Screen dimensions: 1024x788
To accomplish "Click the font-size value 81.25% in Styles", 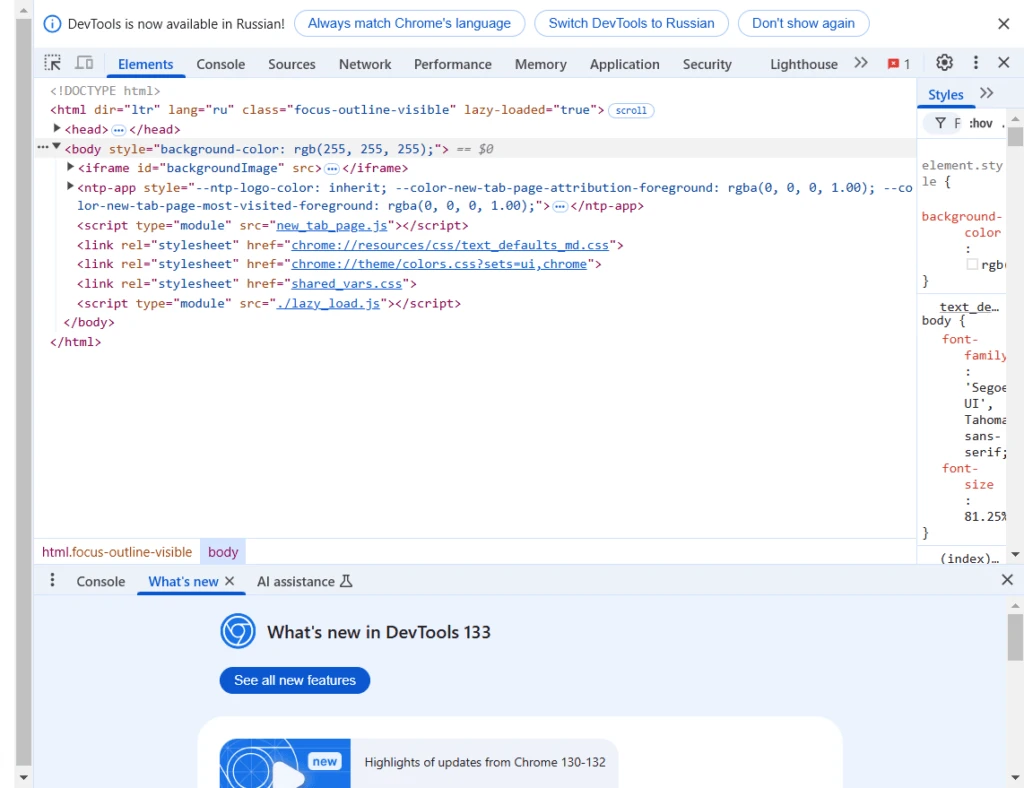I will (985, 516).
